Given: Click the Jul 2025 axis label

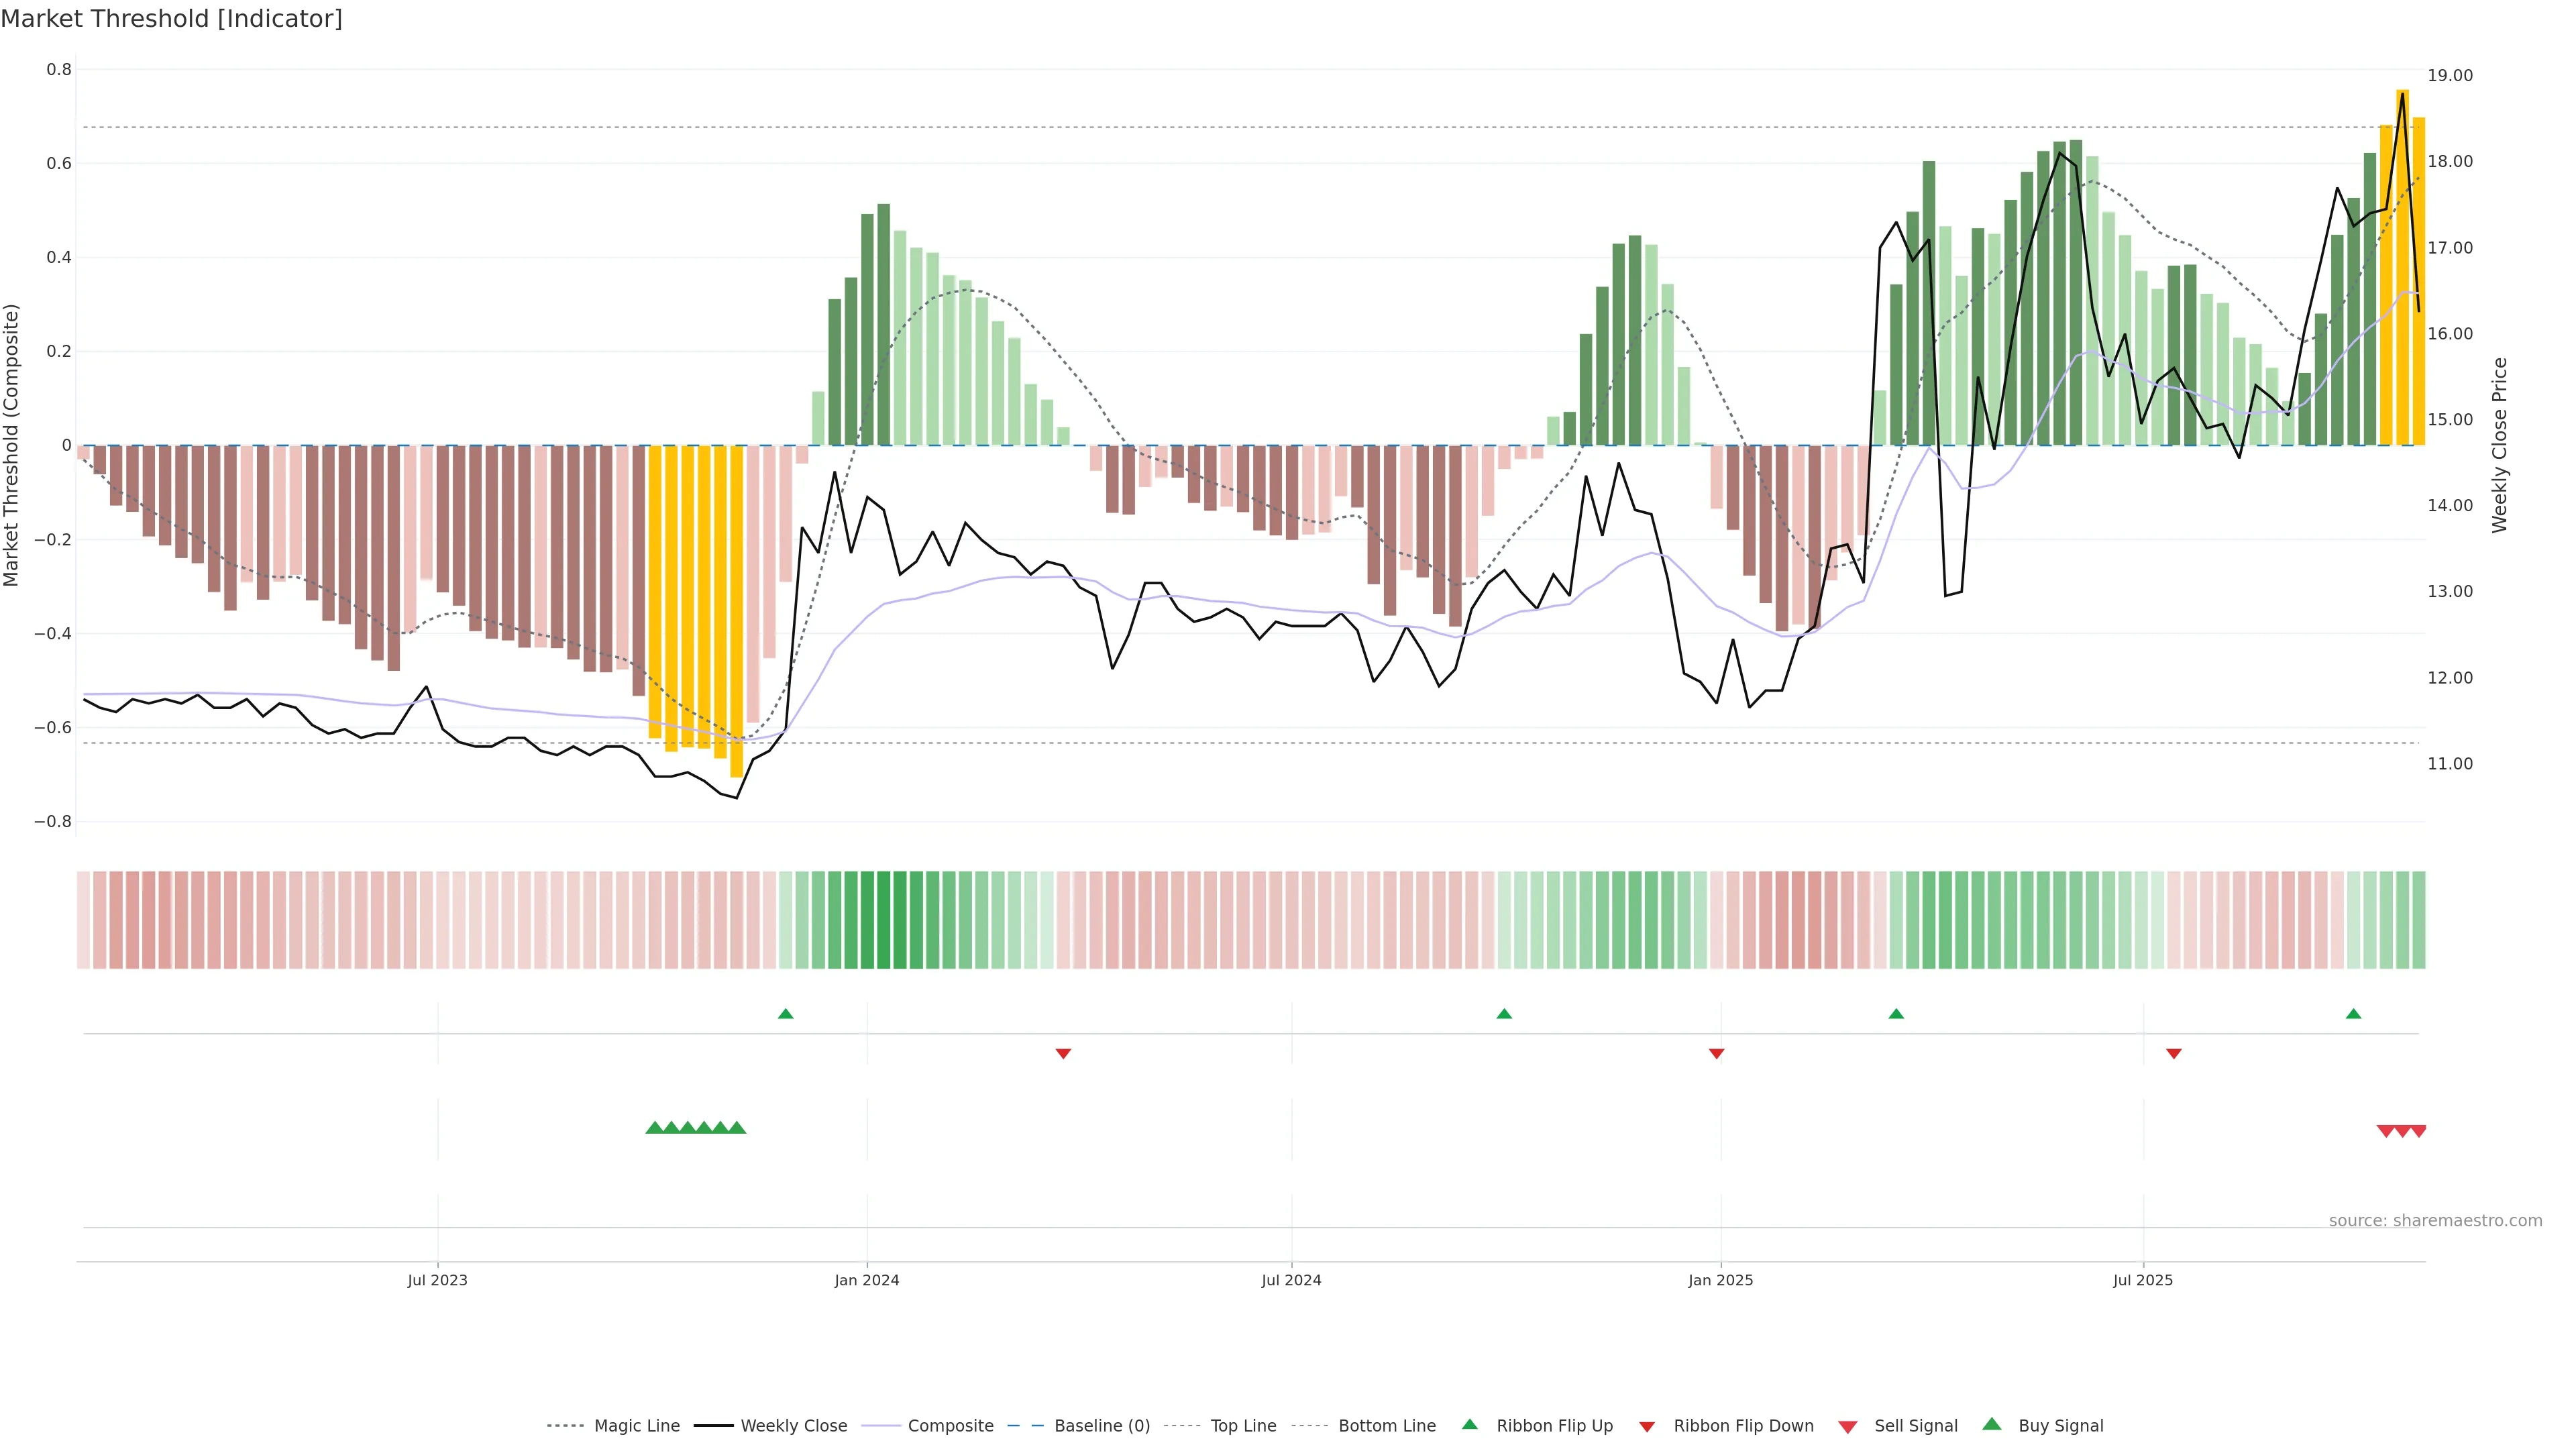Looking at the screenshot, I should [2143, 1280].
